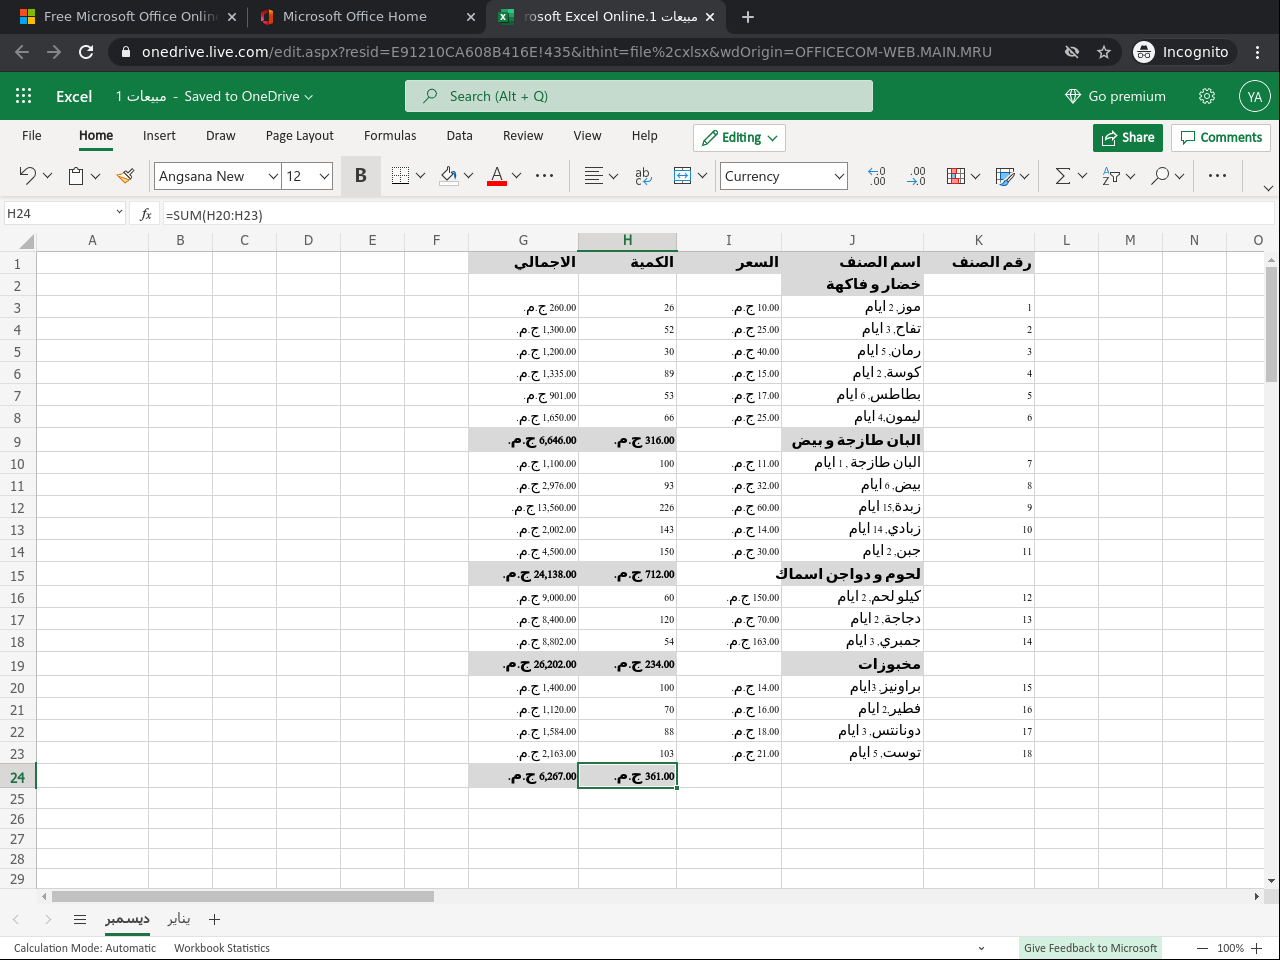Apply cell borders
The height and width of the screenshot is (960, 1280).
coord(401,176)
